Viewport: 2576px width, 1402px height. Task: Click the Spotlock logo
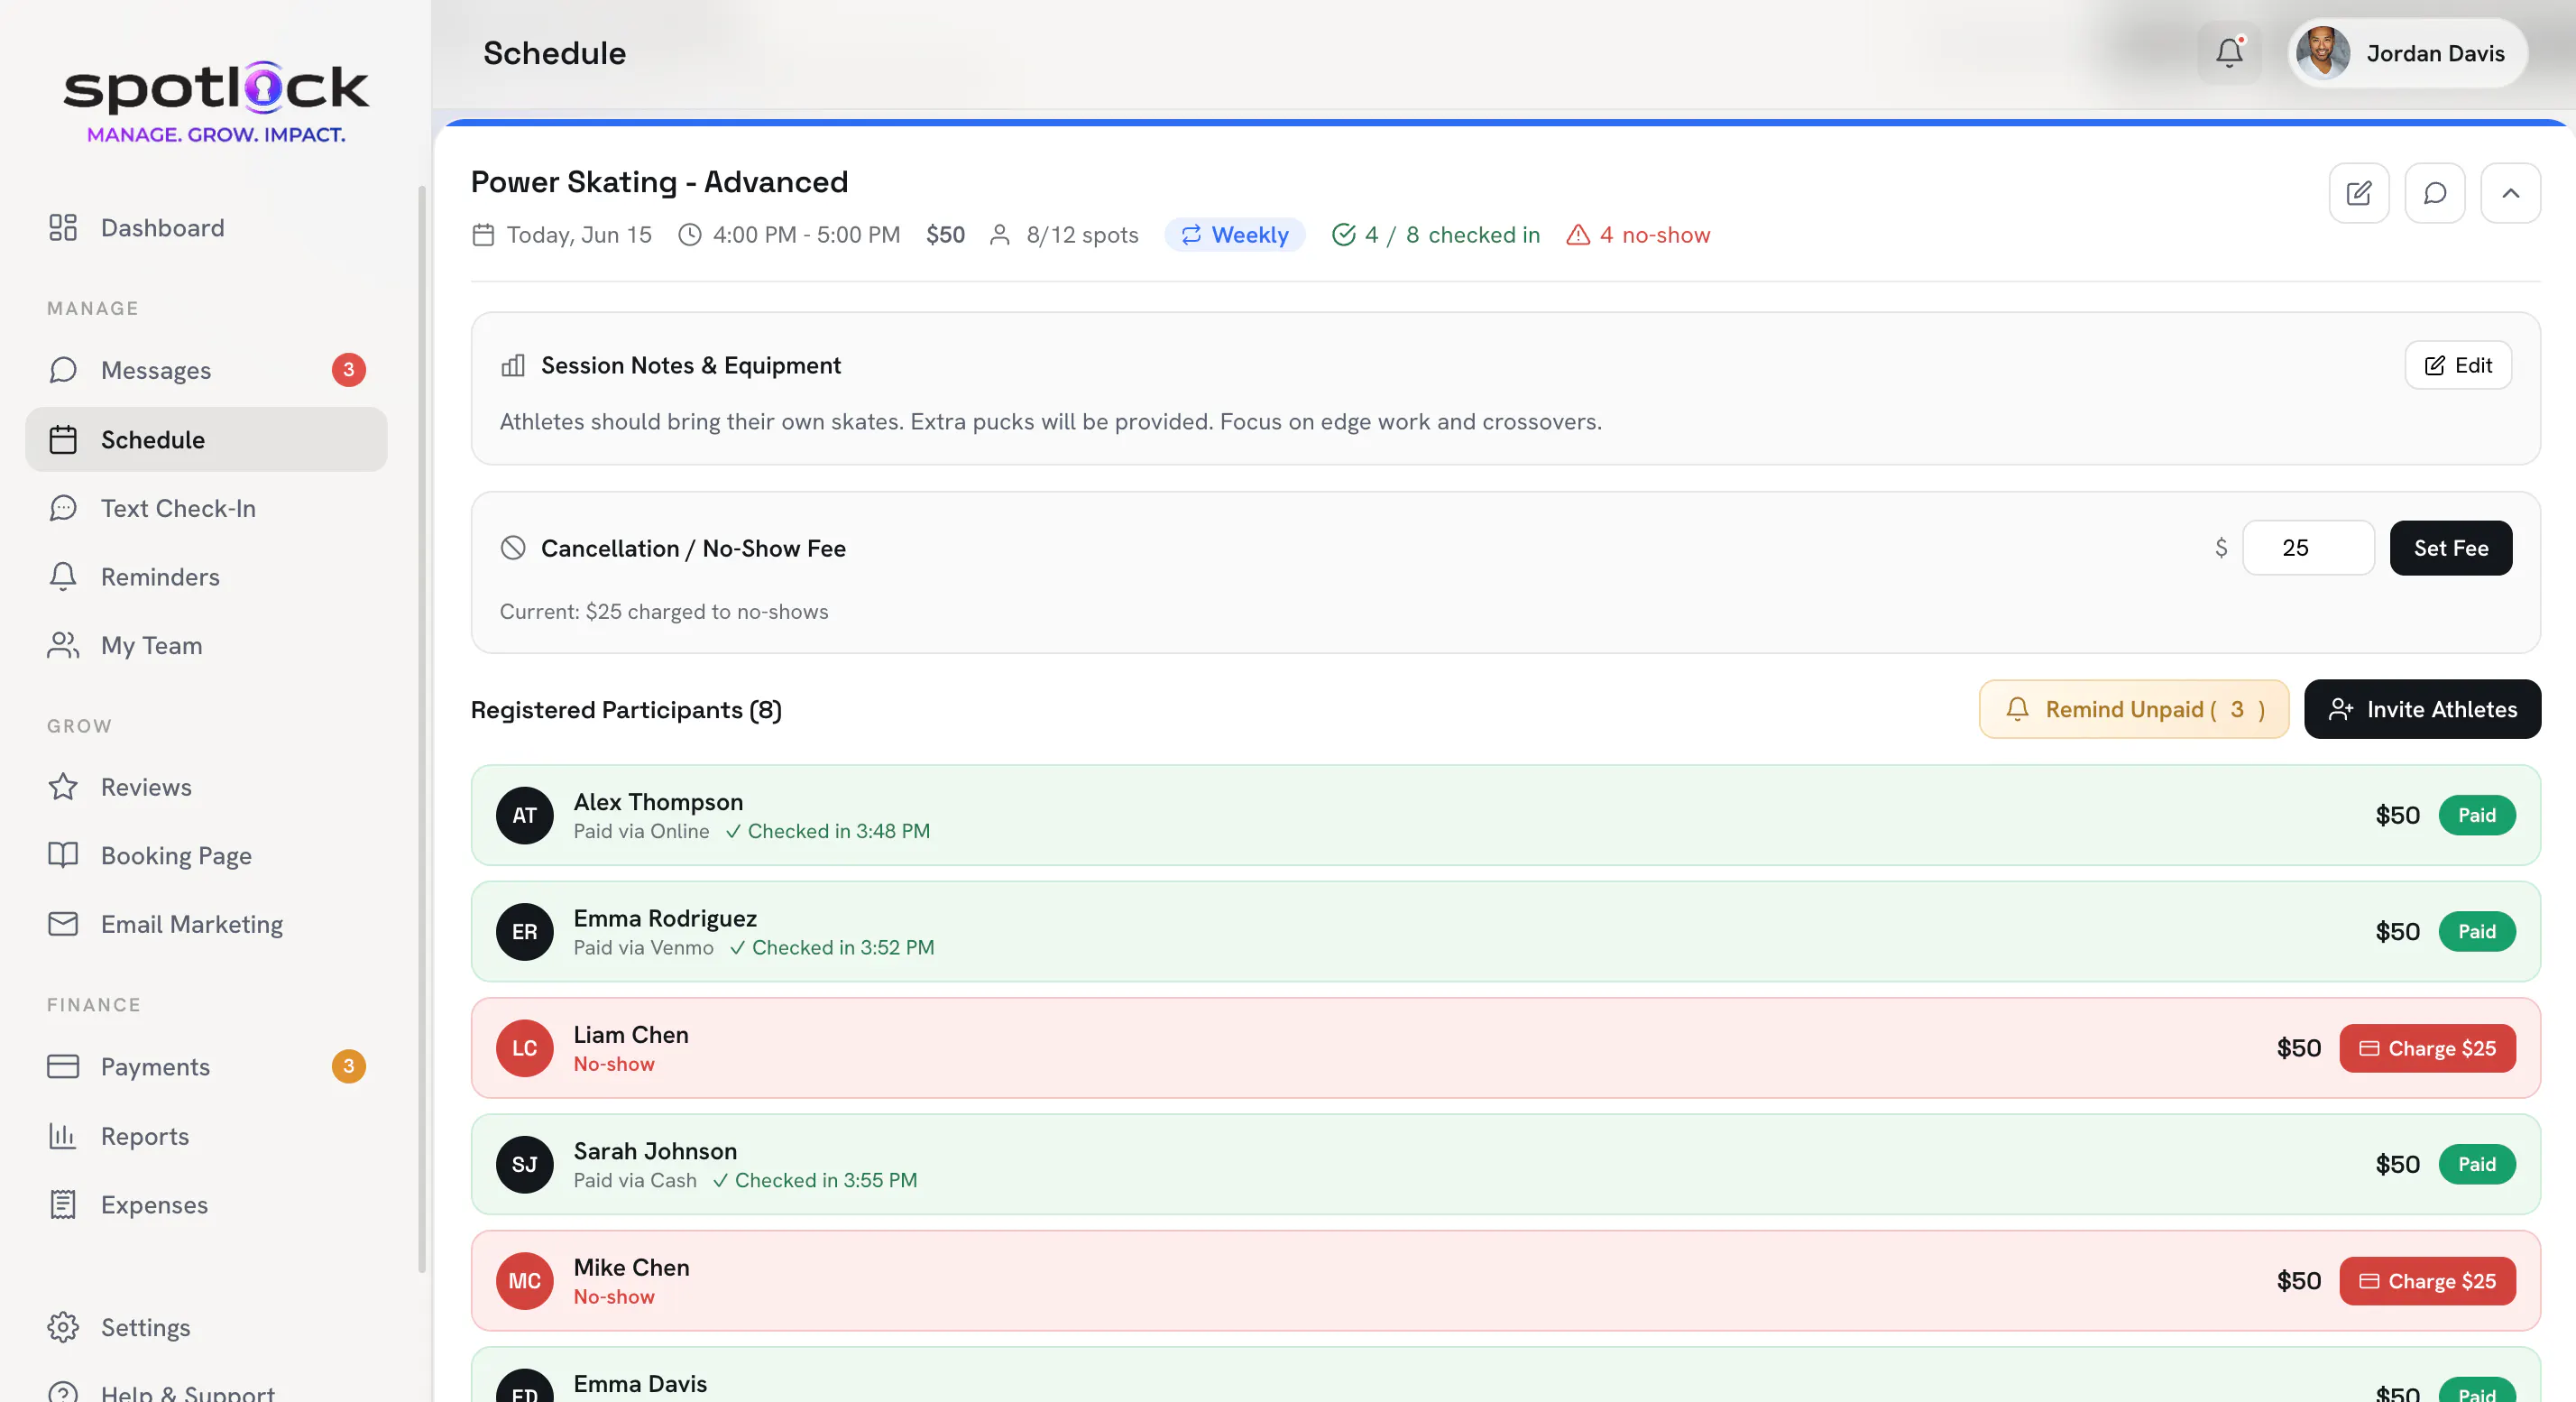[x=216, y=102]
